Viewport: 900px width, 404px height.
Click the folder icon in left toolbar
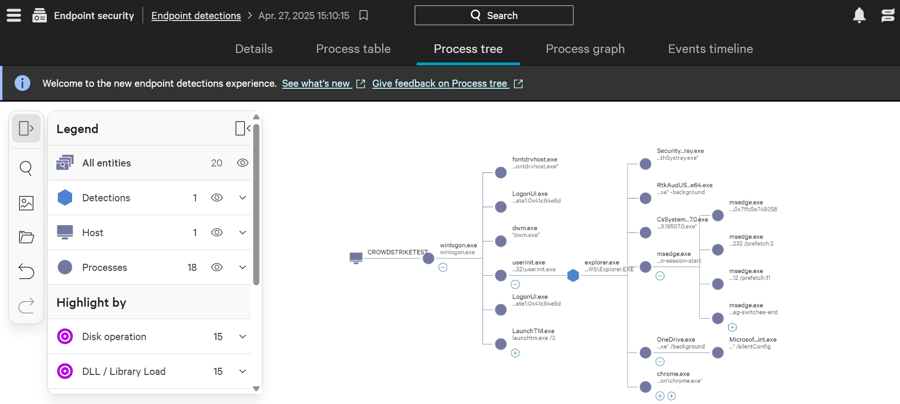point(26,237)
